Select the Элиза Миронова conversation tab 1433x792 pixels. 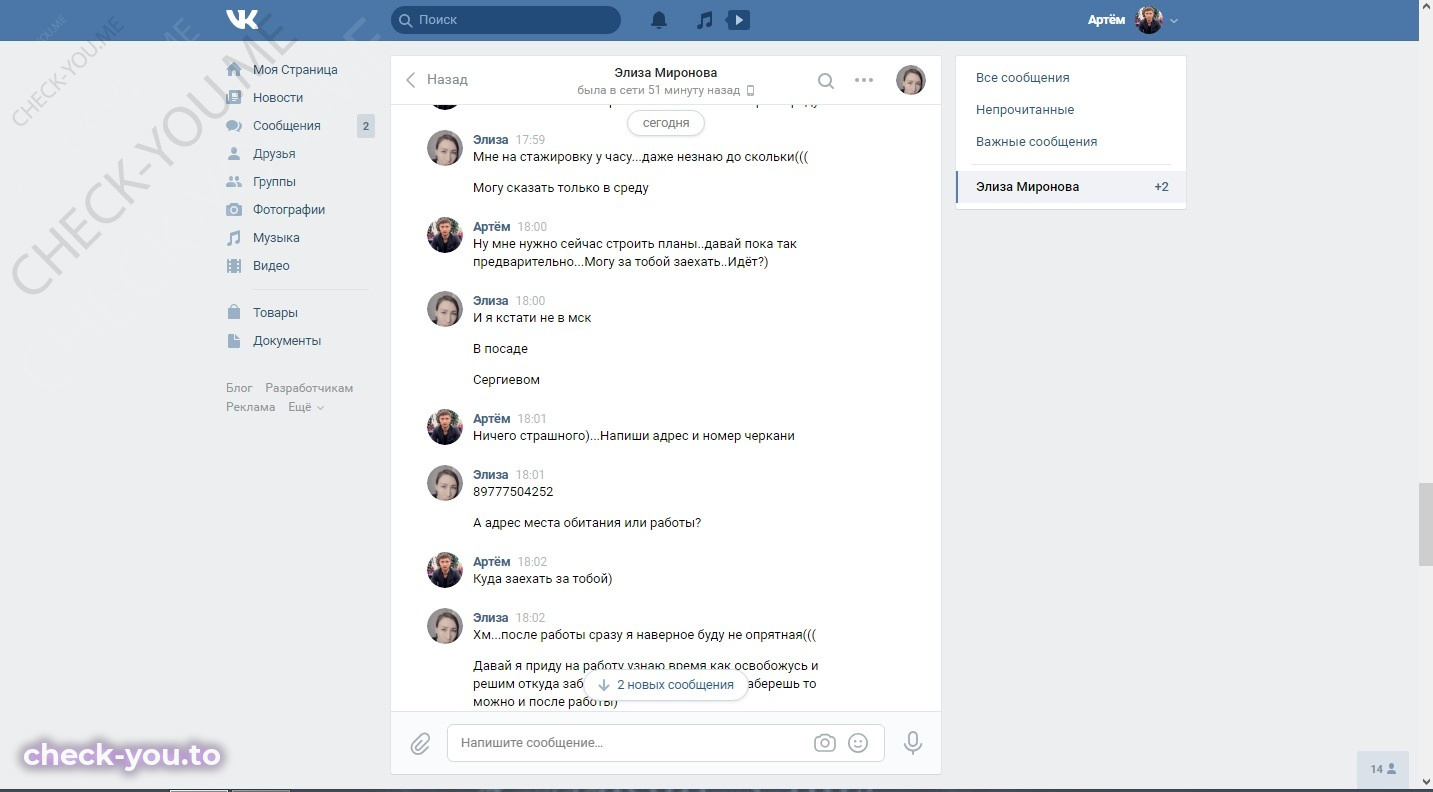pyautogui.click(x=1070, y=187)
